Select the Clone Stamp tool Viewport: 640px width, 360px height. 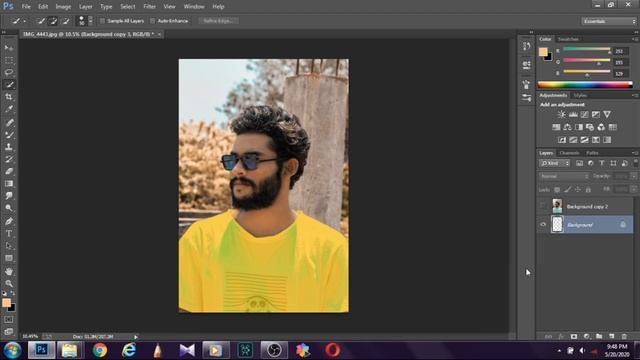tap(9, 147)
